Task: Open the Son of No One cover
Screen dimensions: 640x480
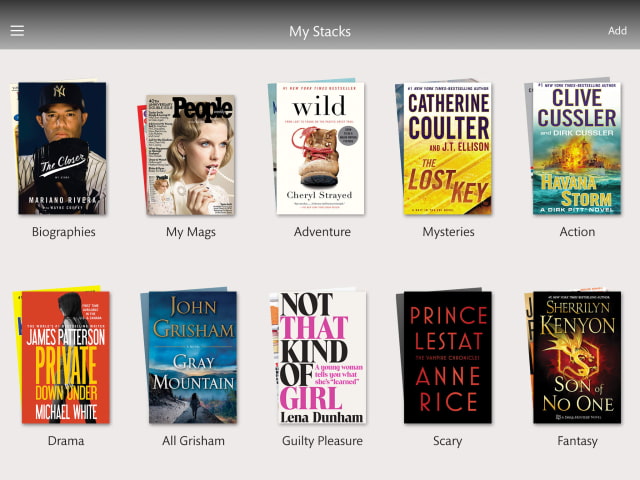Action: coord(576,357)
